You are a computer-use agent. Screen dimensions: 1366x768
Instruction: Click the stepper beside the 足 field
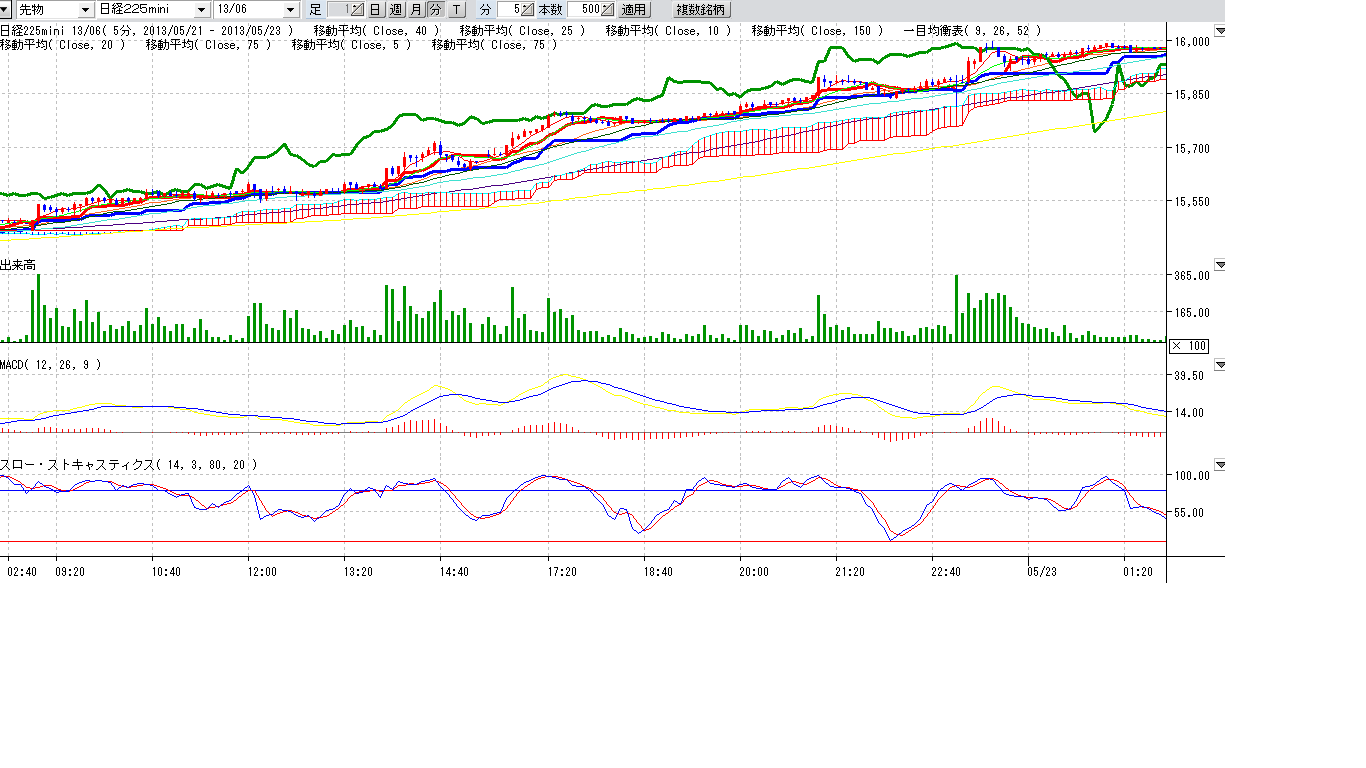358,10
